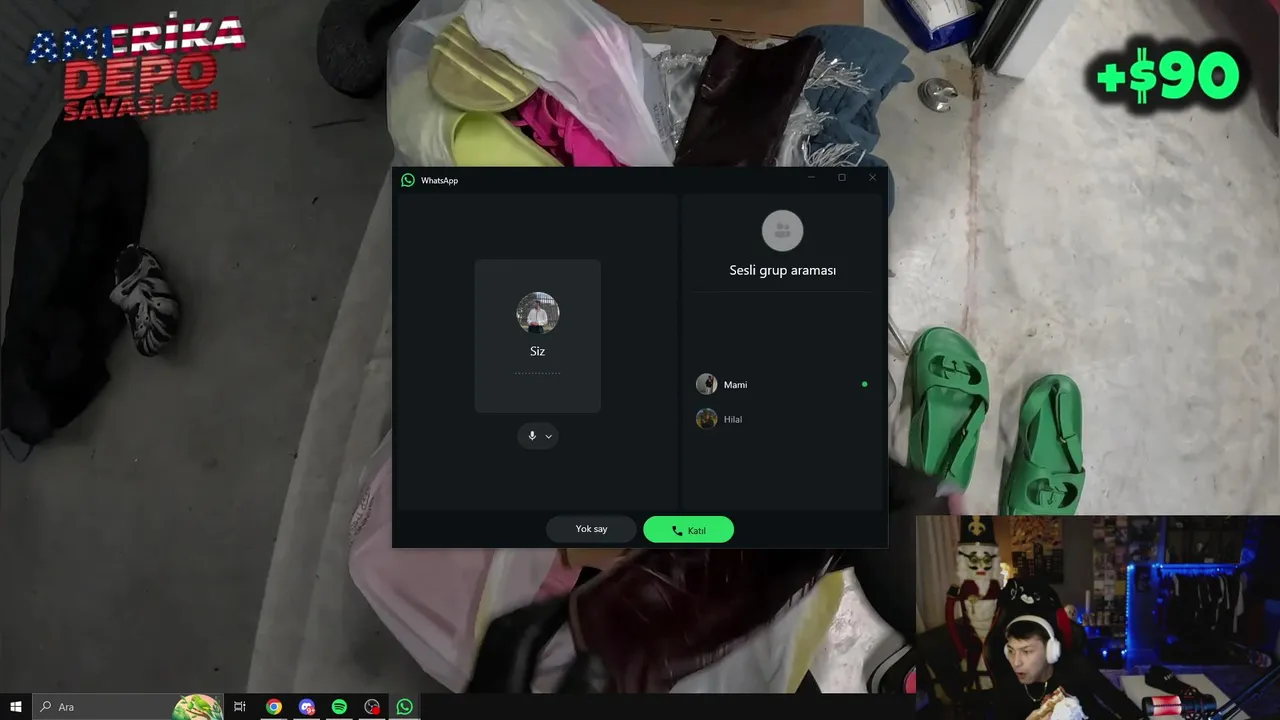Screen dimensions: 1280x720
Task: Click the bird illustration in search box
Action: (x=197, y=707)
